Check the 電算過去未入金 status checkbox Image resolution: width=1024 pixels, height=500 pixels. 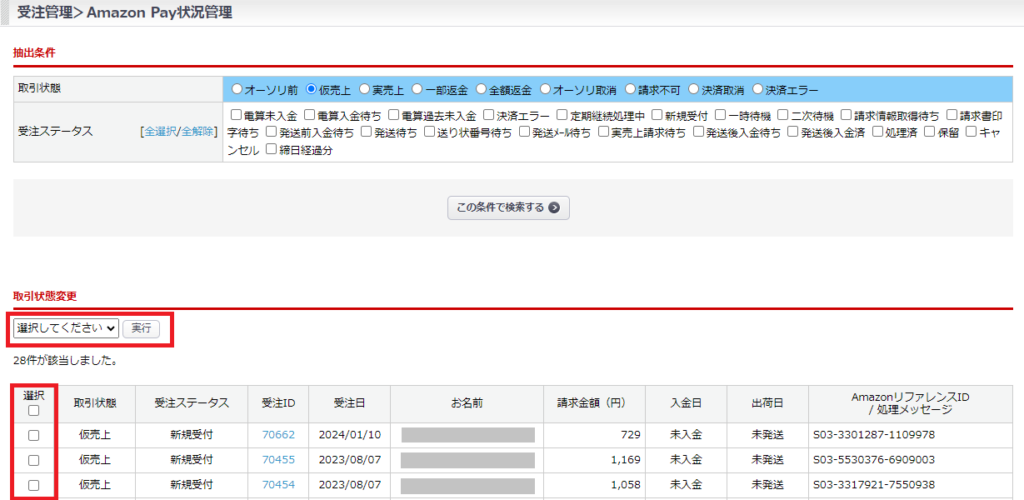pyautogui.click(x=393, y=116)
